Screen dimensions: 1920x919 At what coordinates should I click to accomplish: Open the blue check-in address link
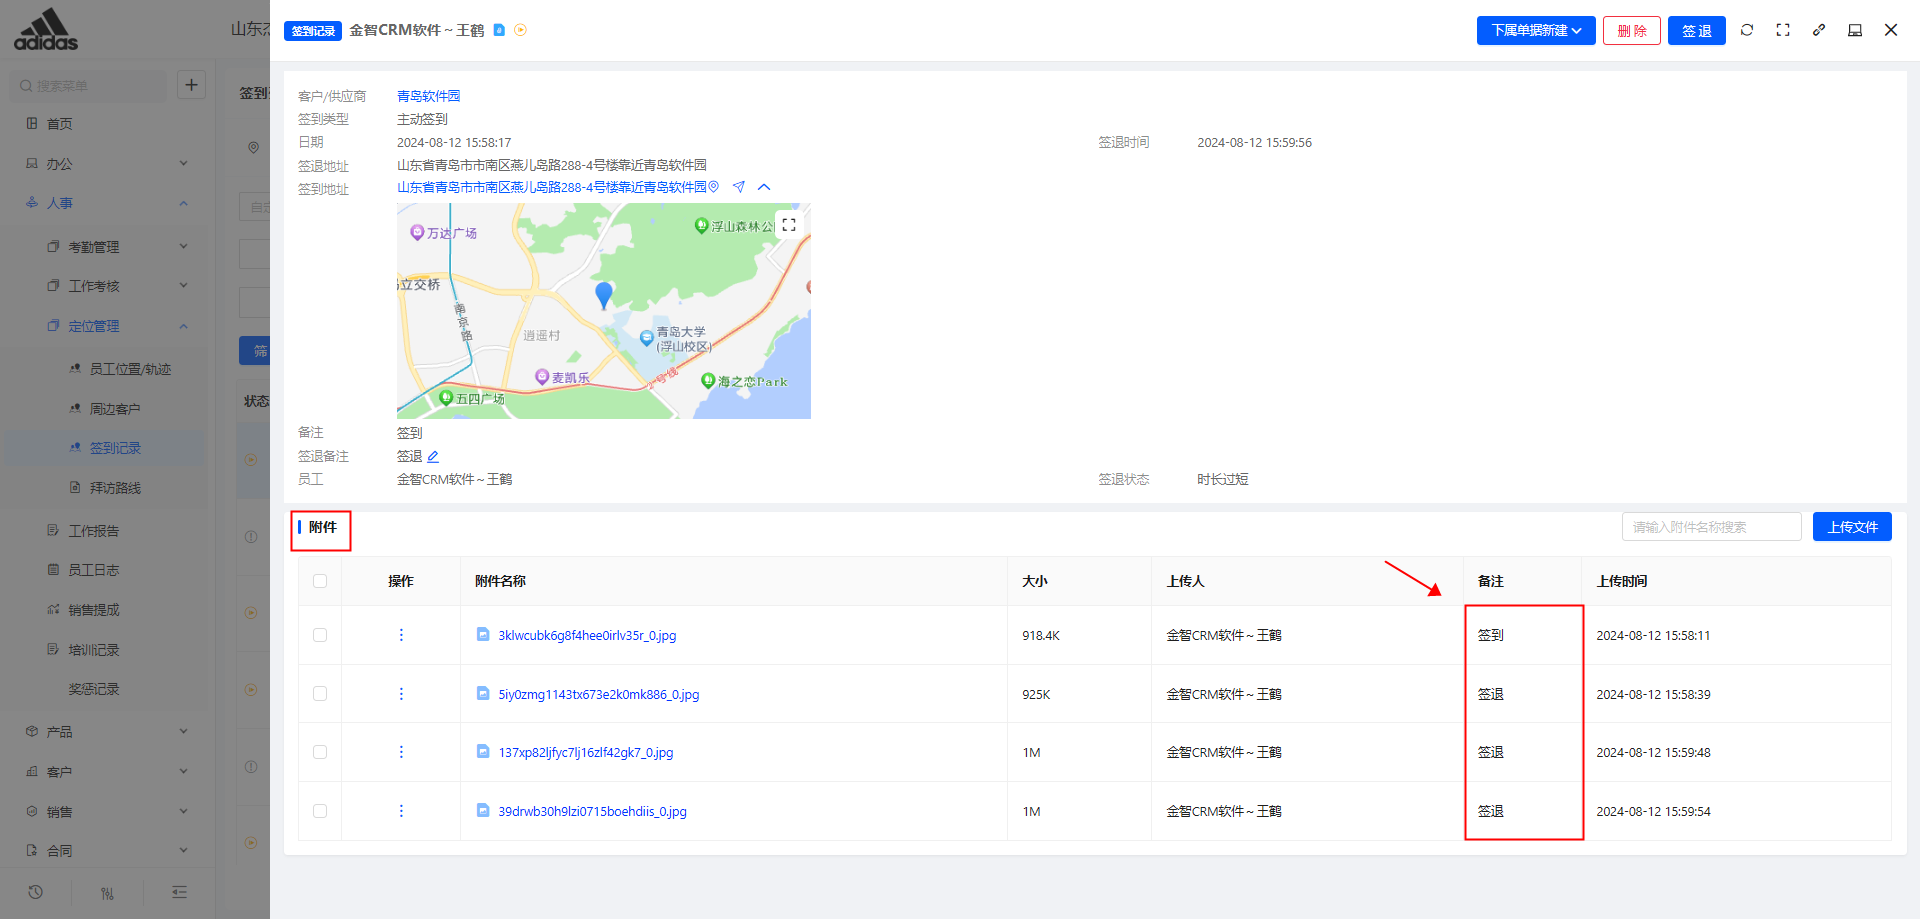(552, 187)
